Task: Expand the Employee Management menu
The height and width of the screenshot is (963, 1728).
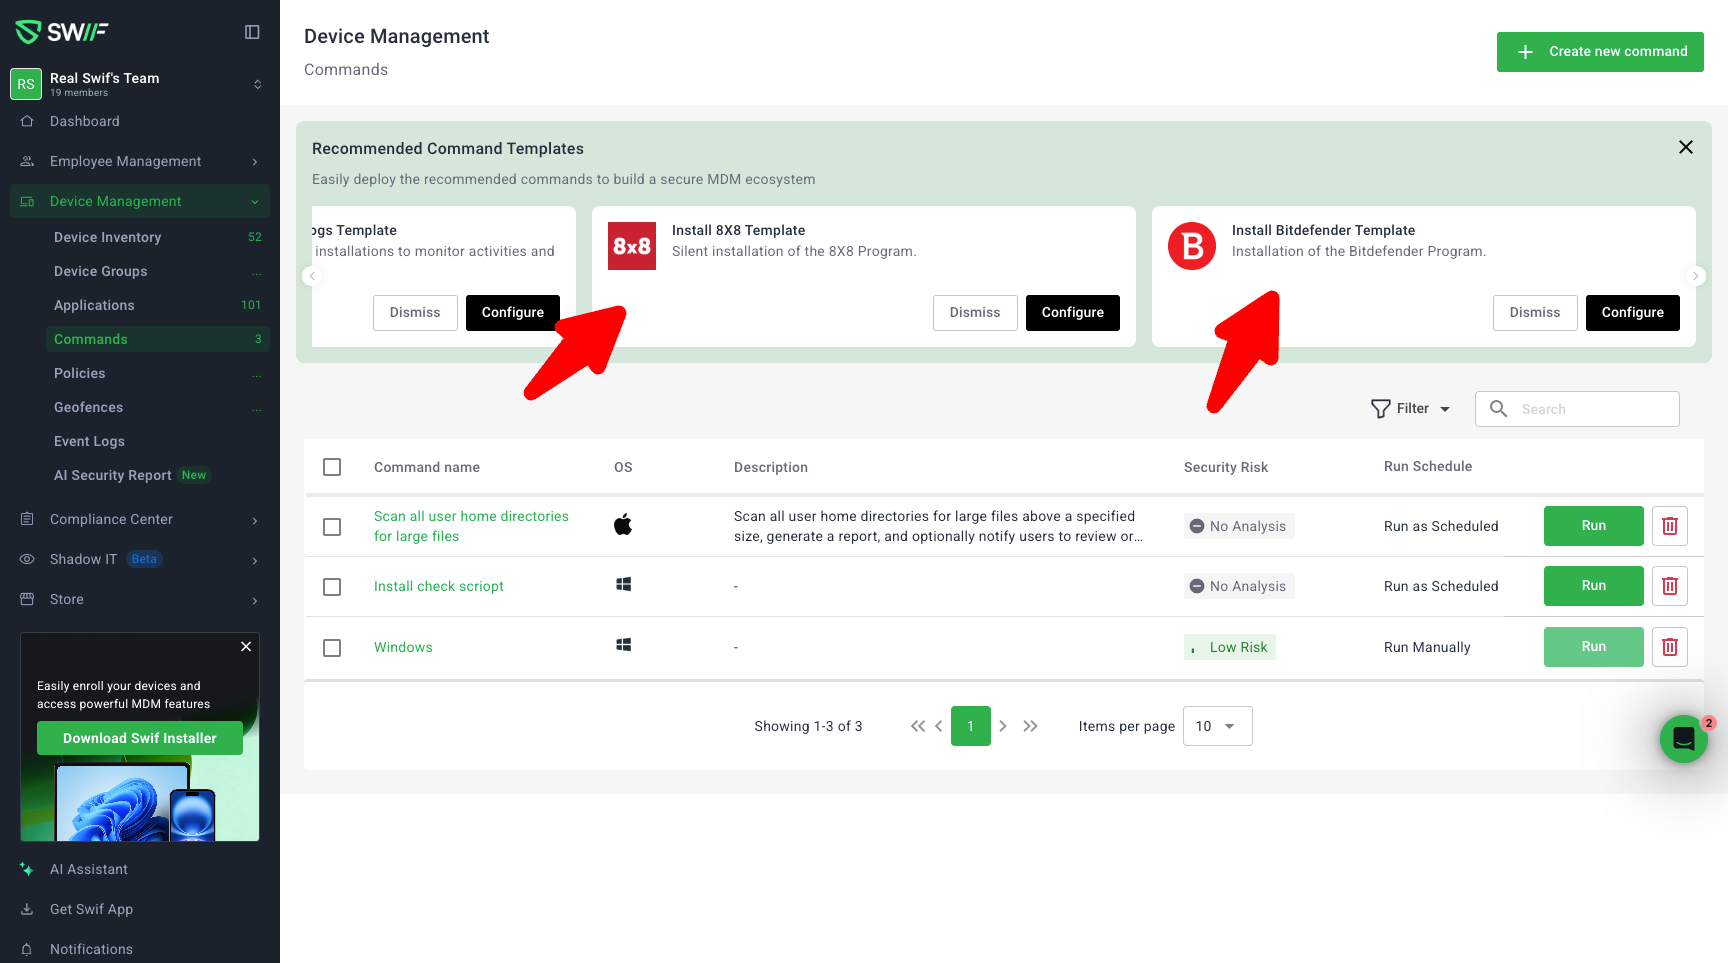Action: coord(140,161)
